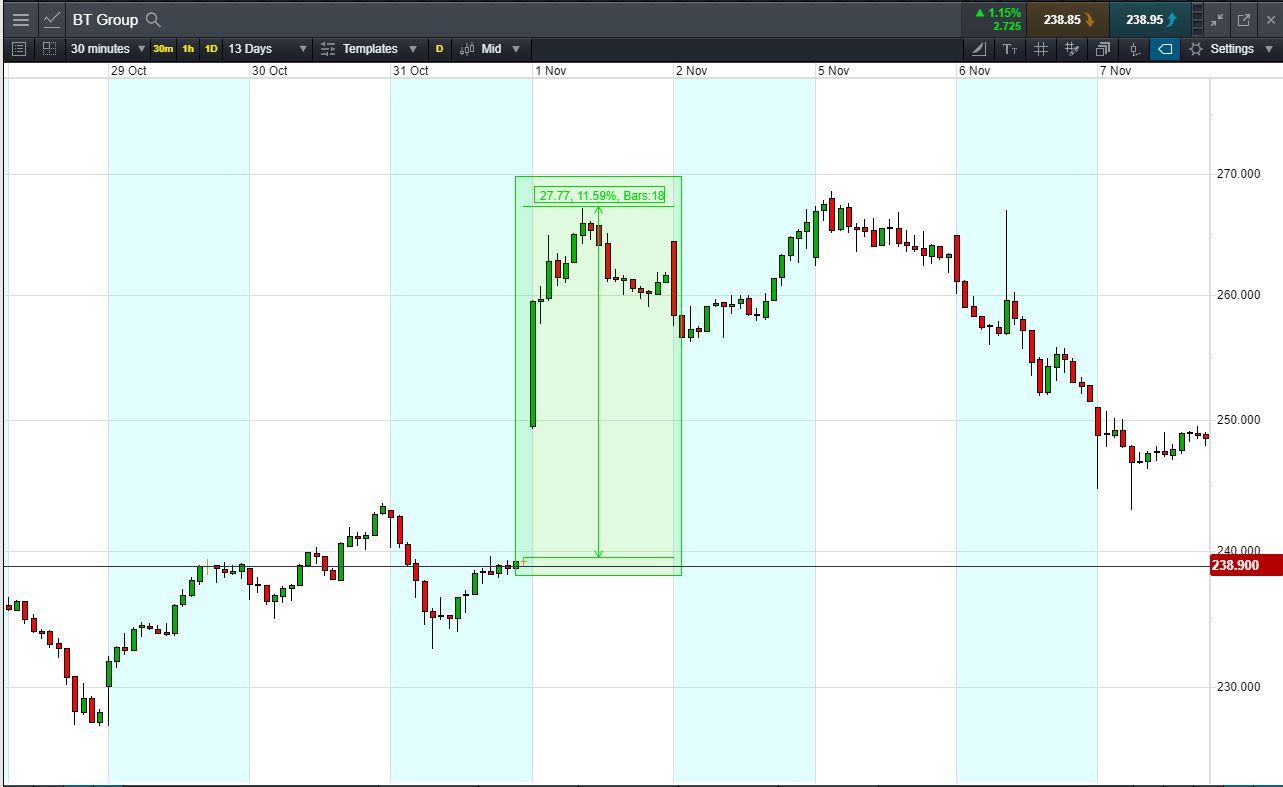Viewport: 1283px width, 787px height.
Task: Open the chart layers icon
Action: 1103,49
